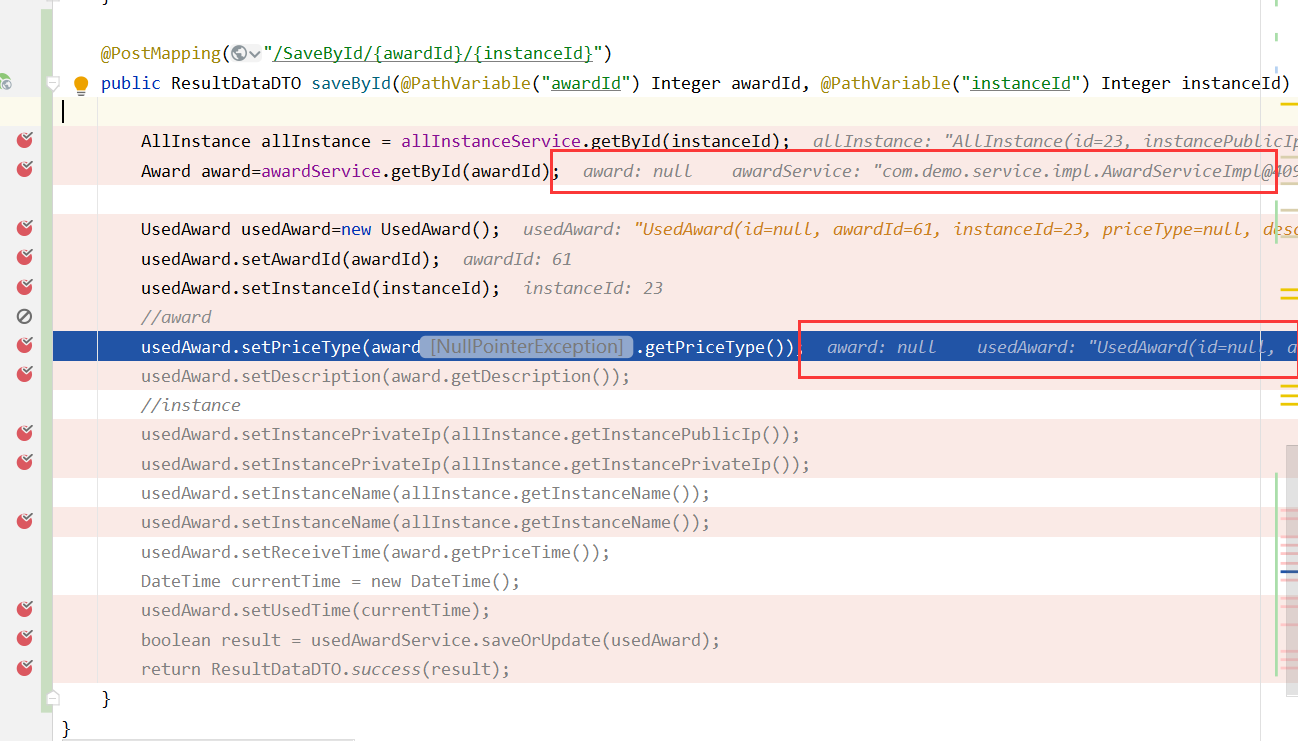Remove breakpoint on awardService.getById(awardId) line

(25, 170)
